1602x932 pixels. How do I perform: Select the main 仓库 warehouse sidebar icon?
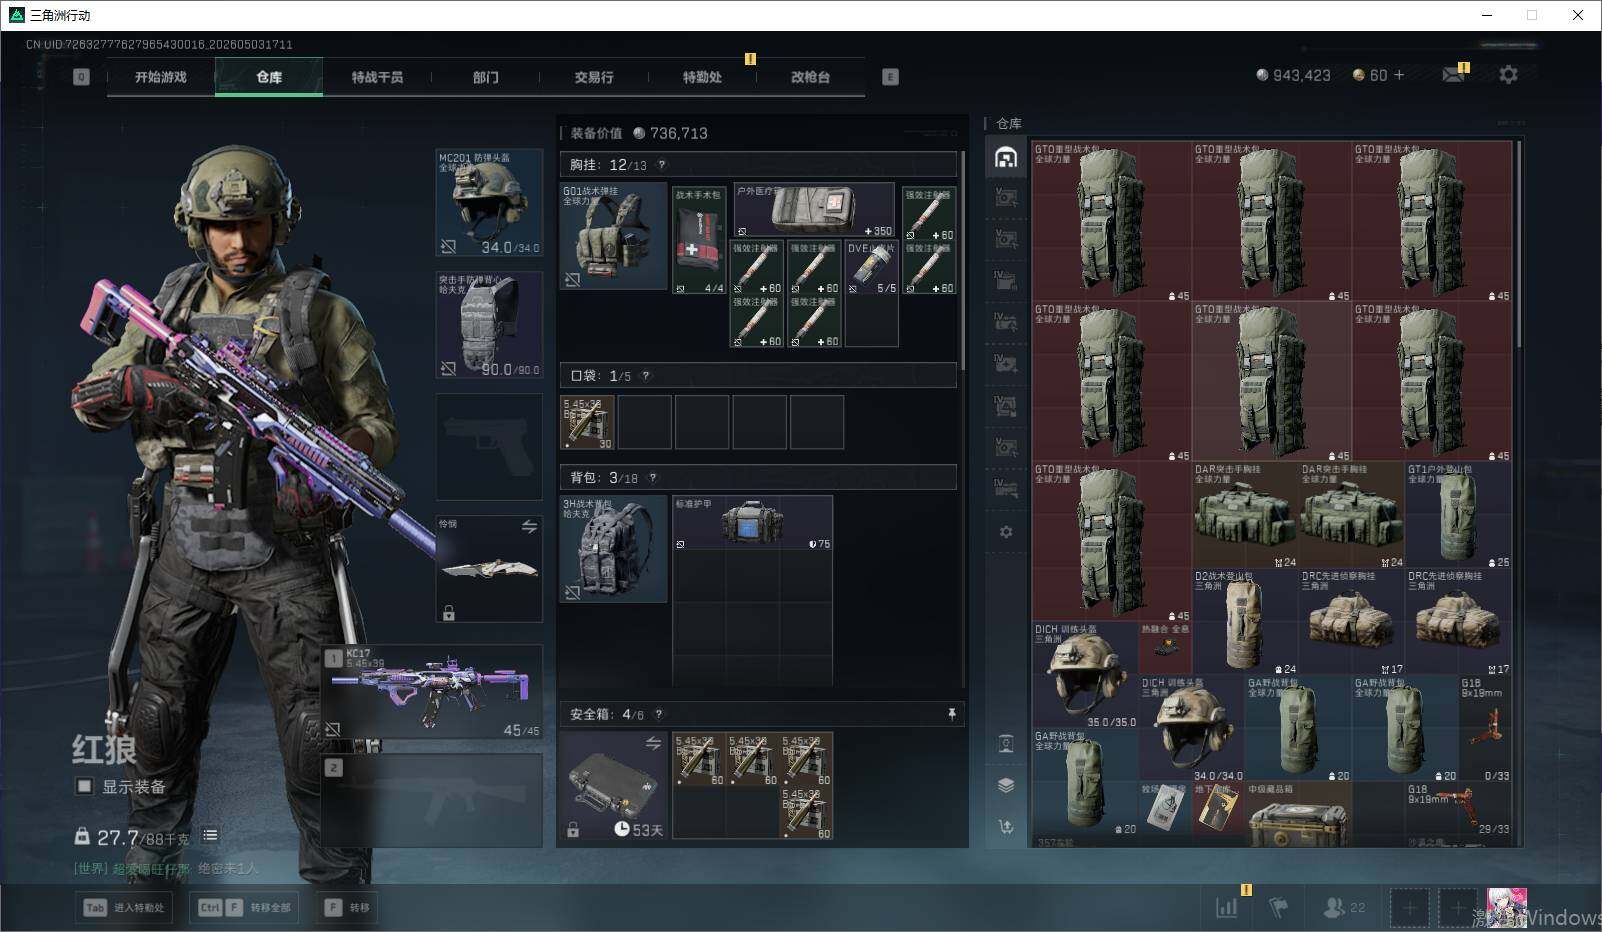coord(1006,157)
